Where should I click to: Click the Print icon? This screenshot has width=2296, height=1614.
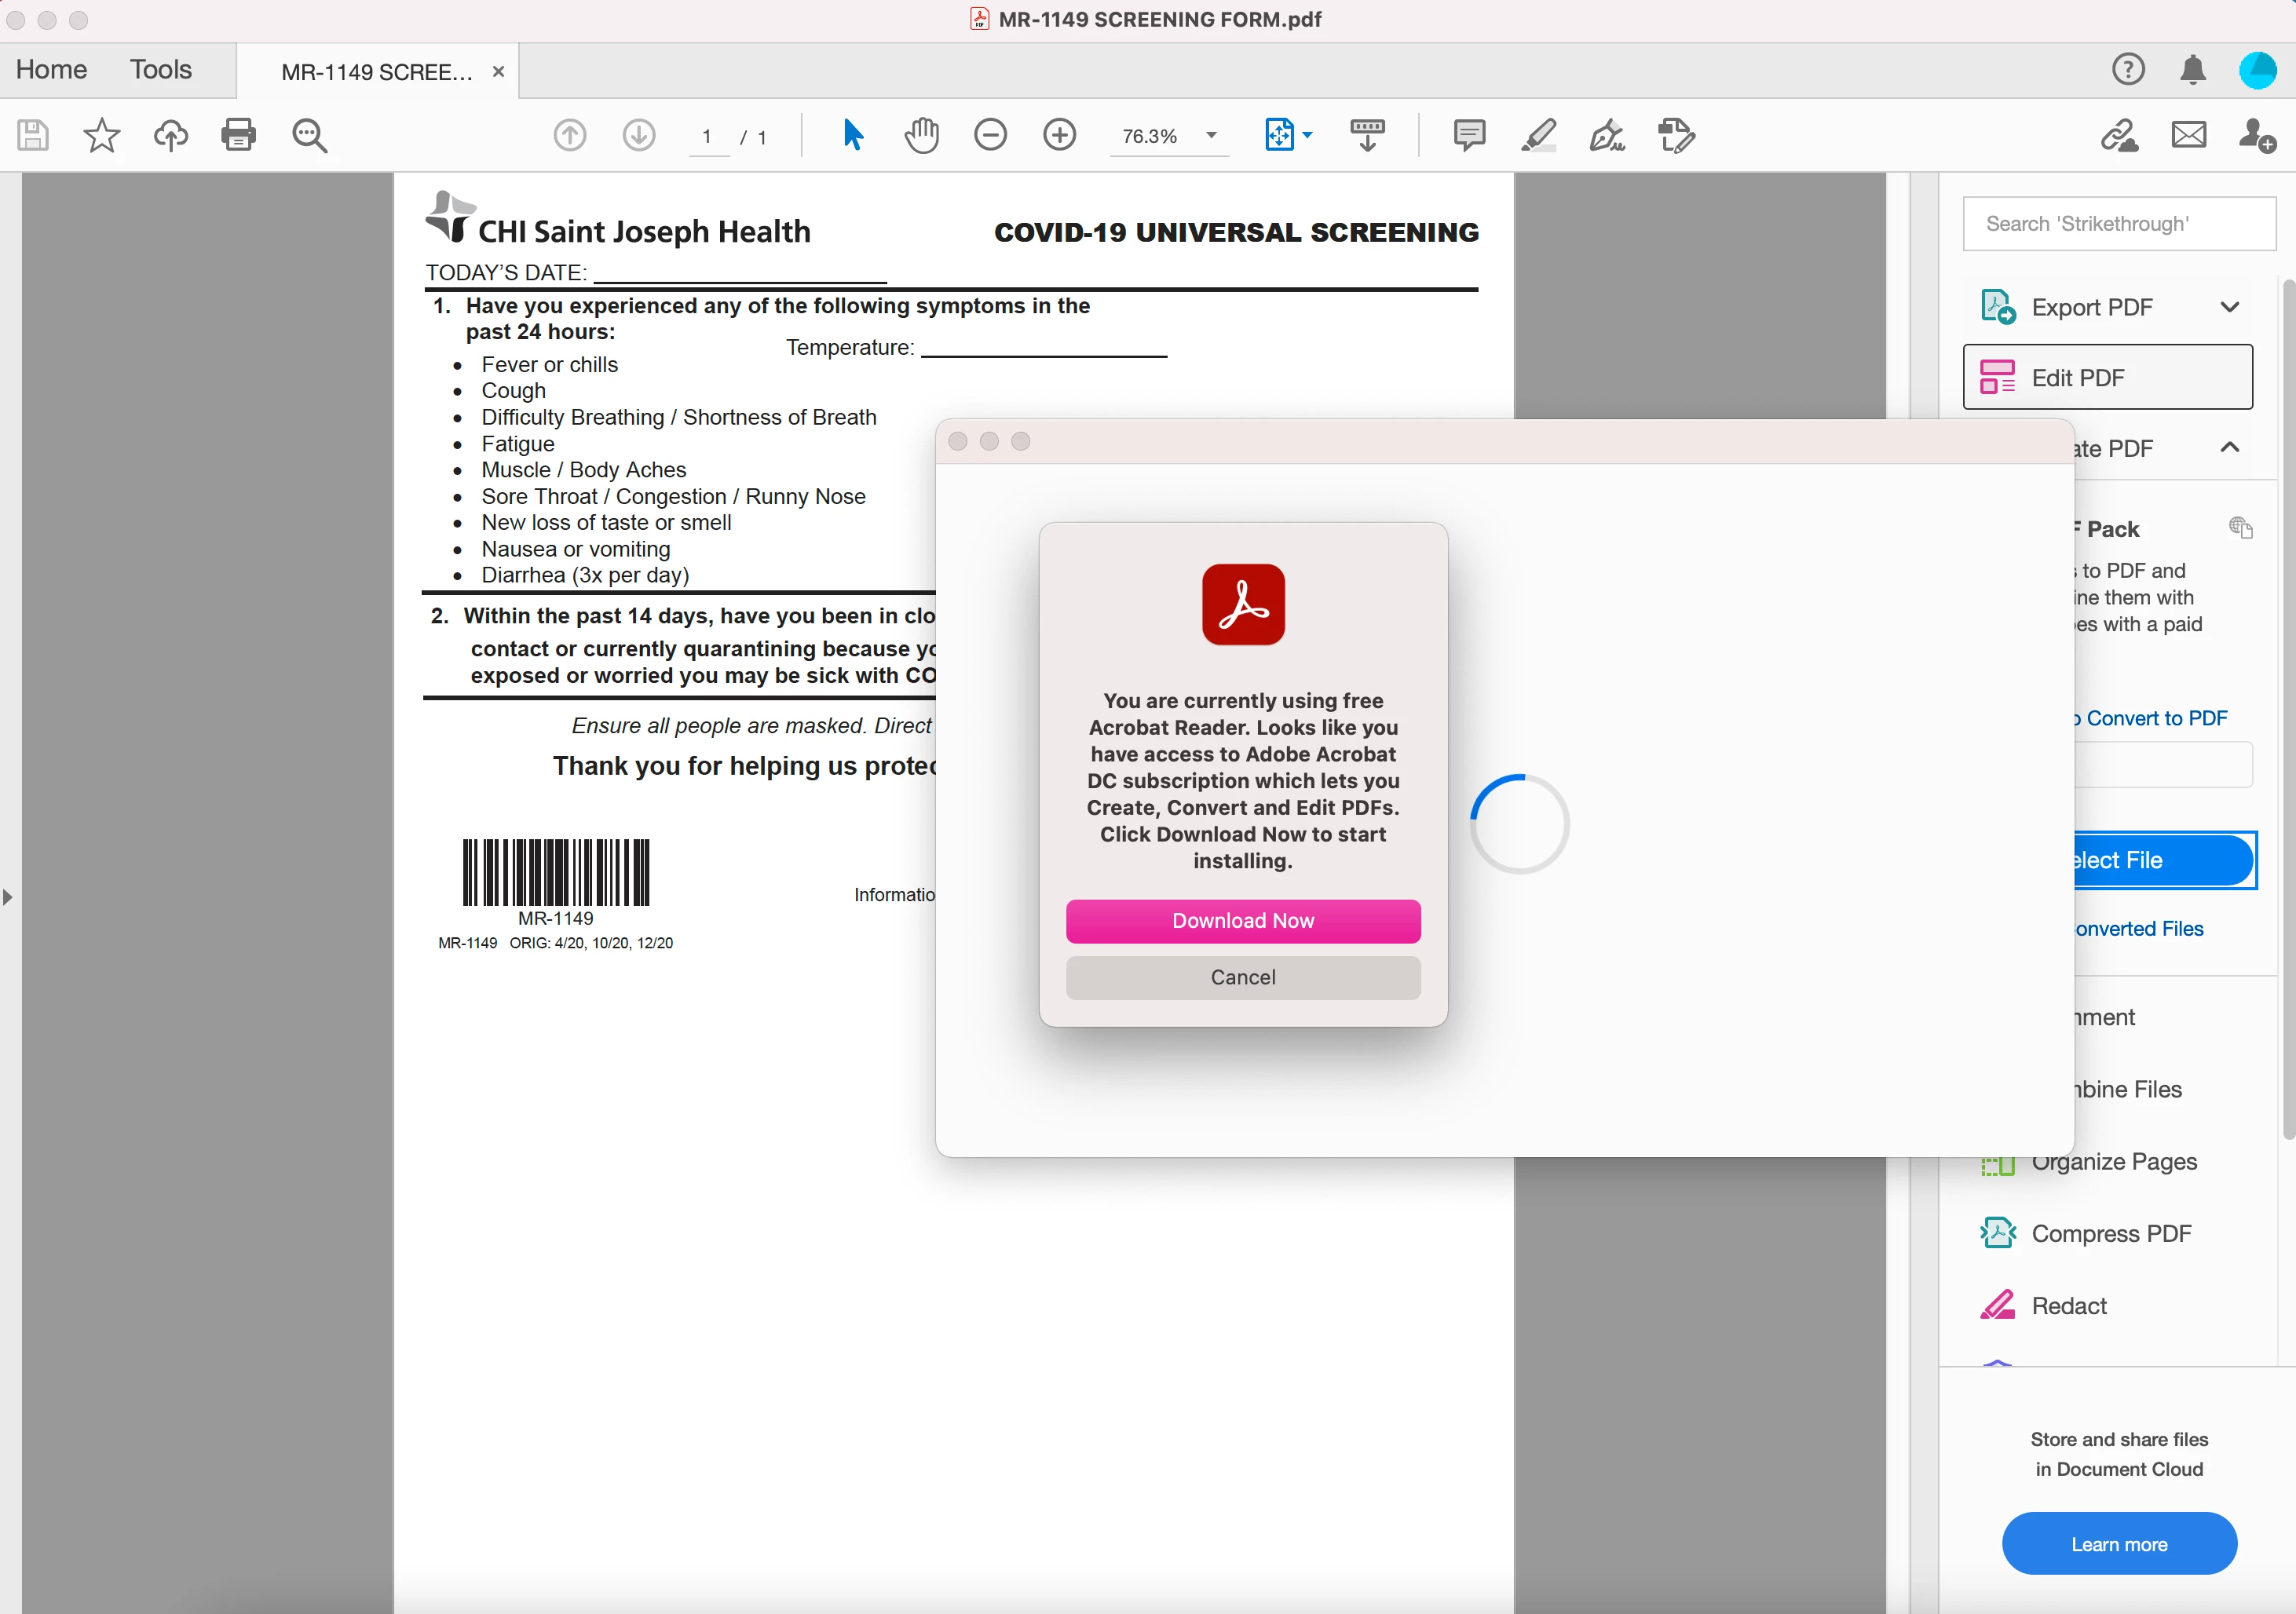[x=238, y=135]
